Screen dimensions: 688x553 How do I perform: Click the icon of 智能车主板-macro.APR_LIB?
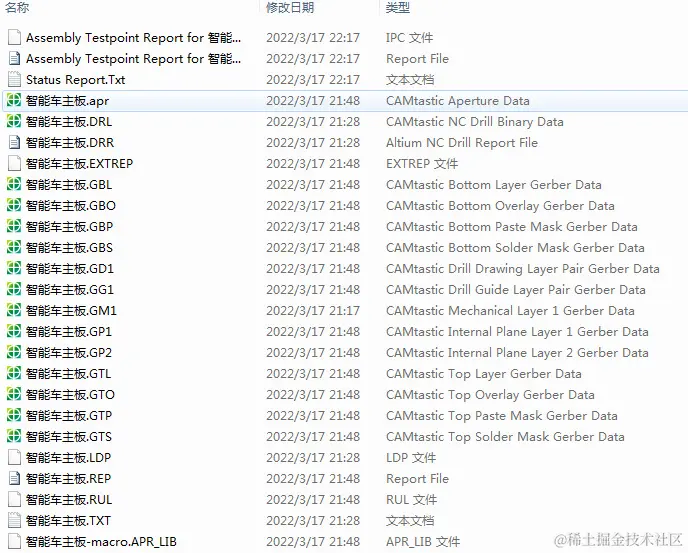pyautogui.click(x=14, y=542)
